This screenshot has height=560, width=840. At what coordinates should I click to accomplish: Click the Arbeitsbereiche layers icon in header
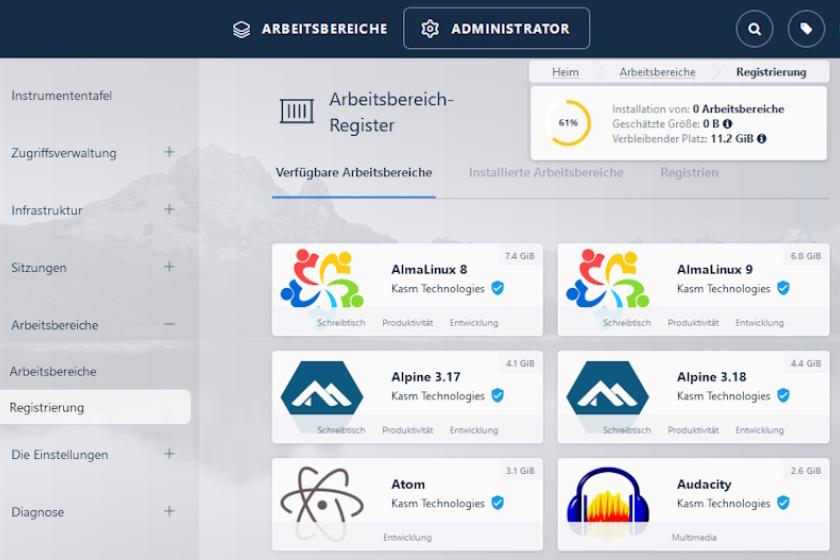click(x=242, y=29)
